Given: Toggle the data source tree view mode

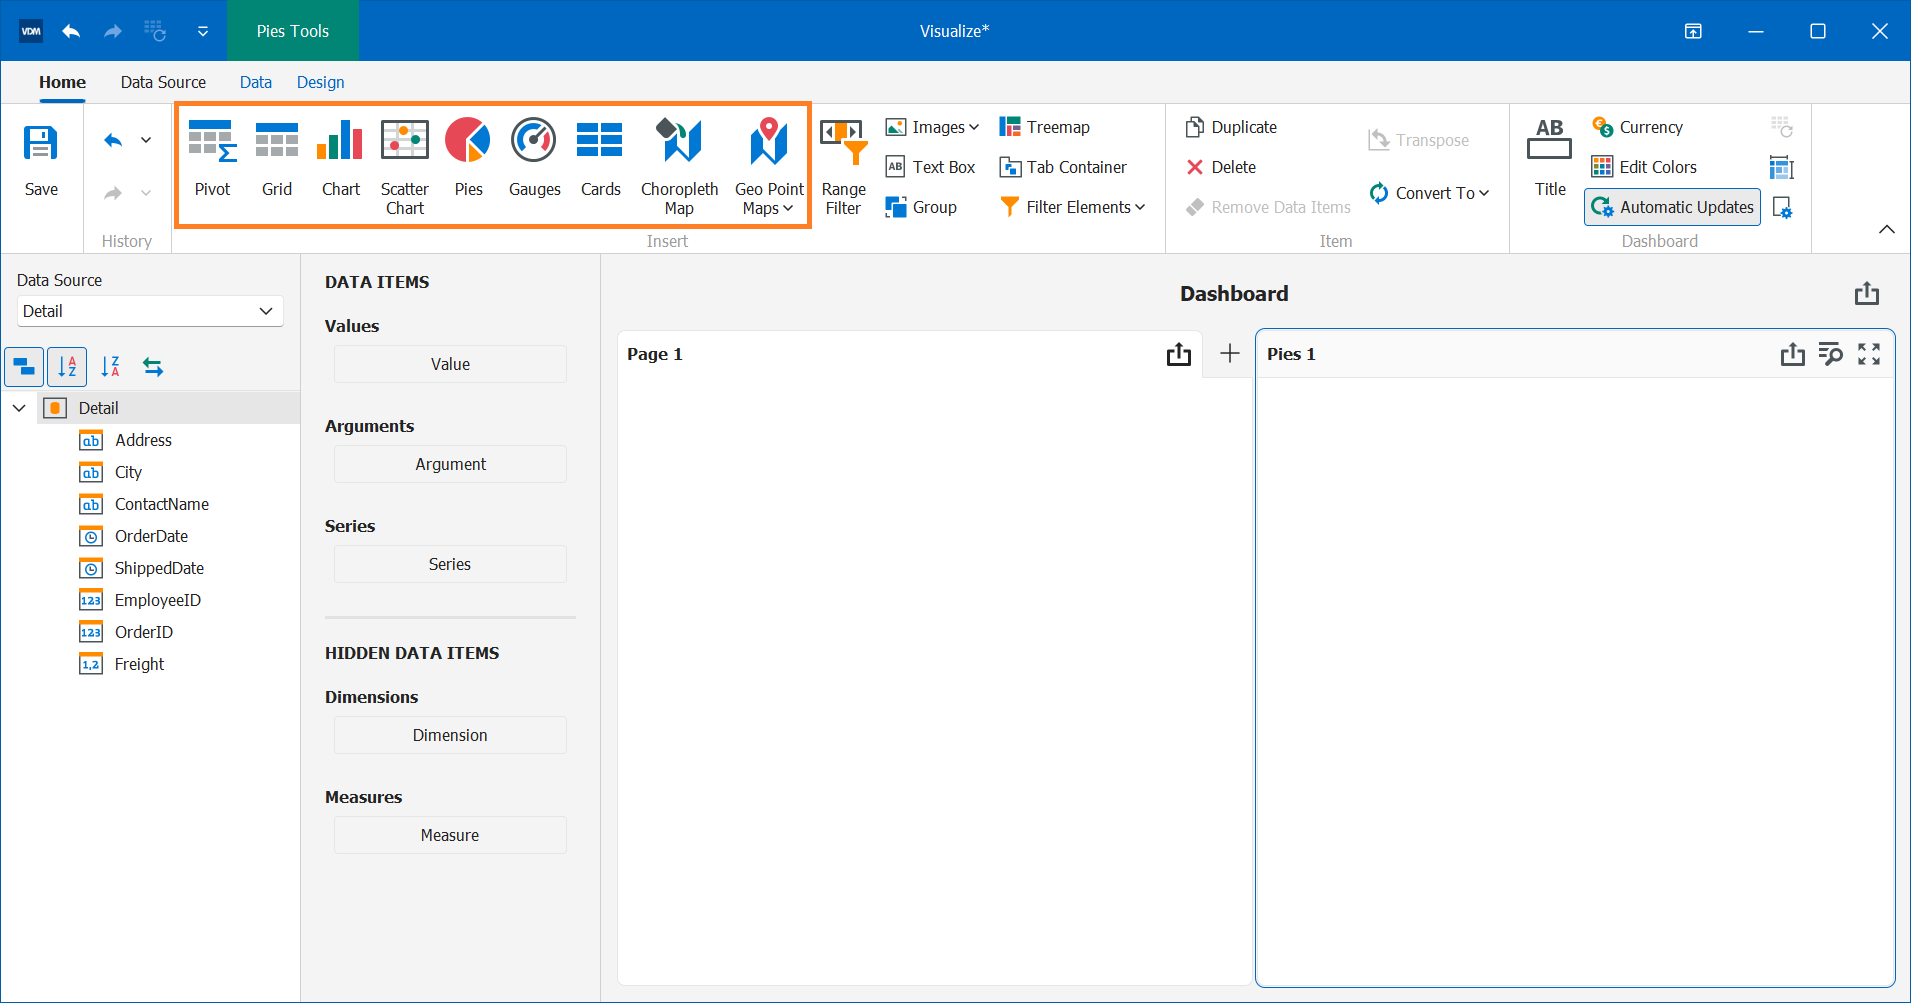Looking at the screenshot, I should [24, 367].
